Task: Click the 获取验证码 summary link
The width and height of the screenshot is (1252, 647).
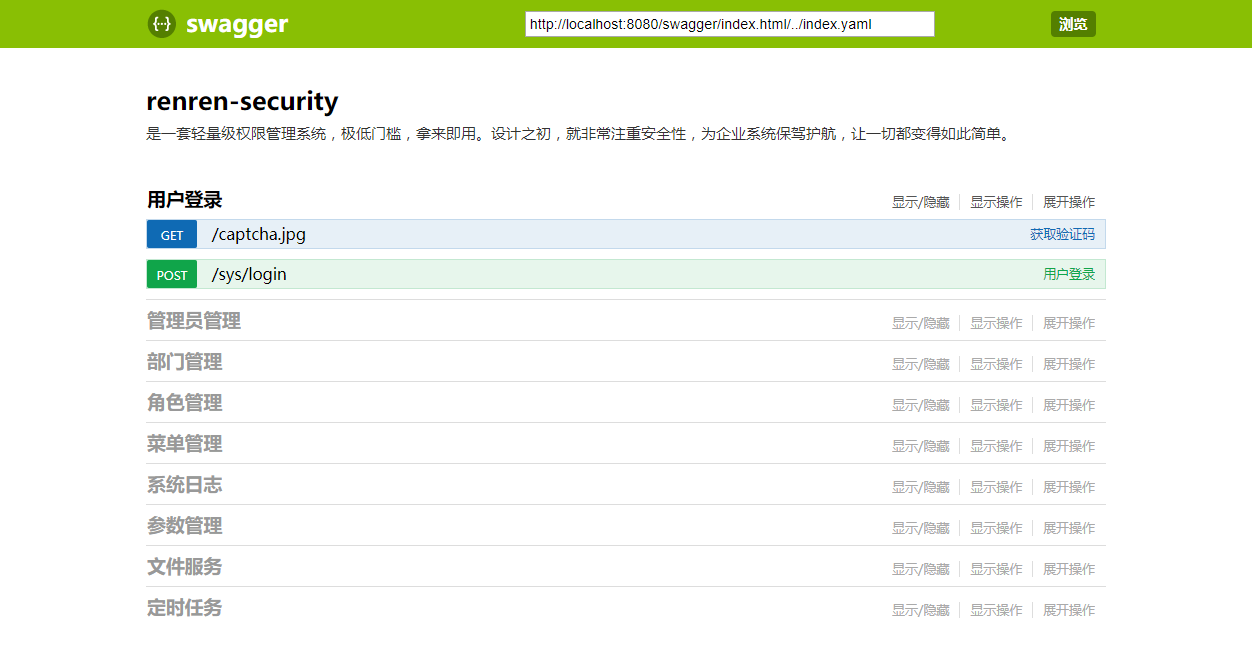Action: tap(1062, 235)
